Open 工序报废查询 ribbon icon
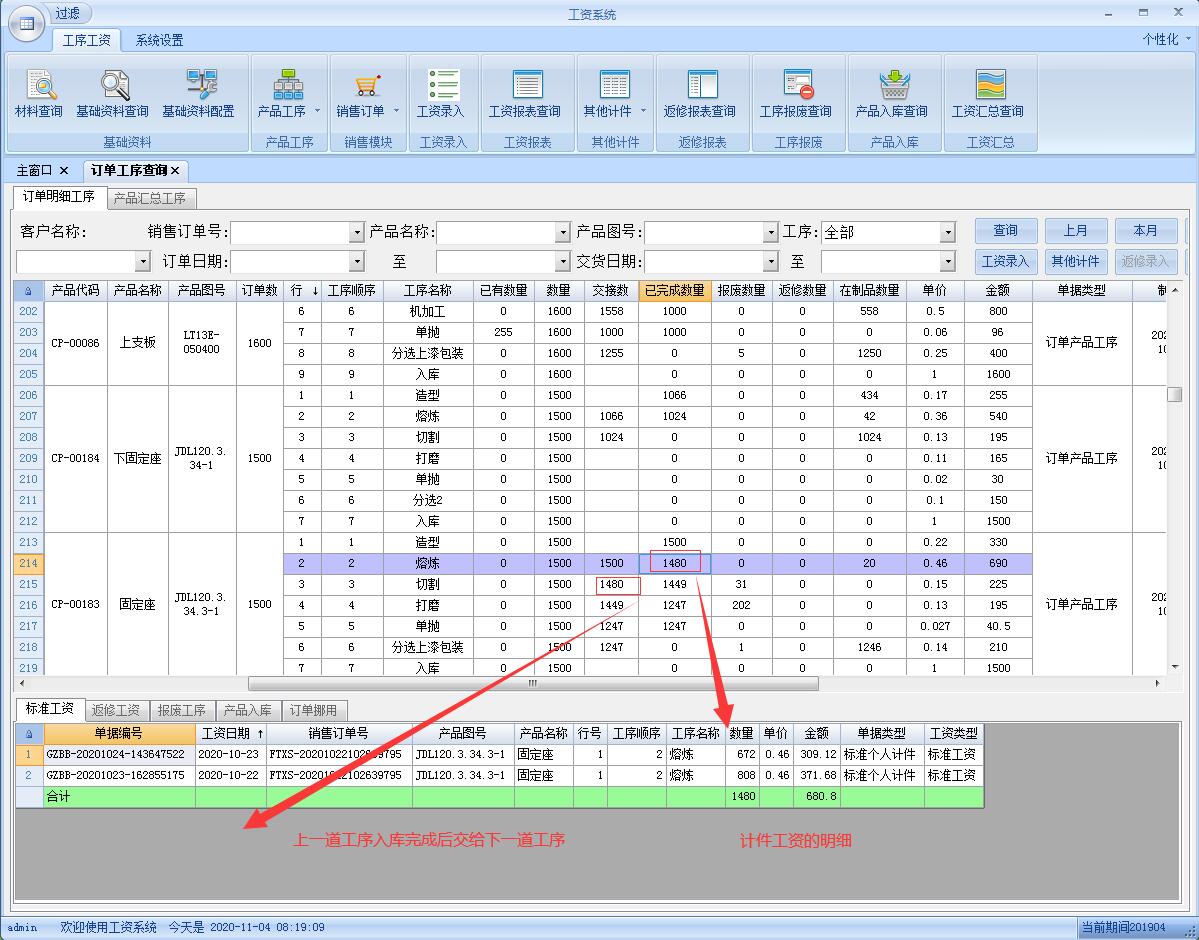The width and height of the screenshot is (1199, 940). 795,94
